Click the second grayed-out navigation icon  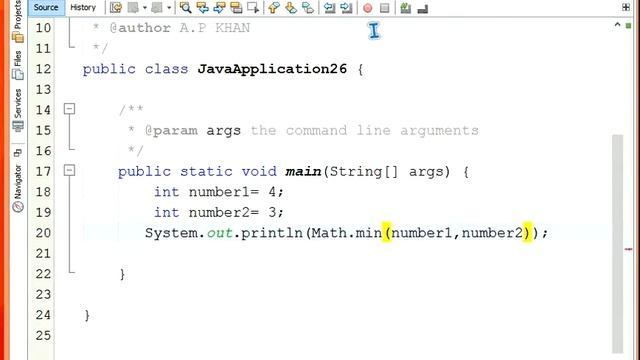(157, 7)
